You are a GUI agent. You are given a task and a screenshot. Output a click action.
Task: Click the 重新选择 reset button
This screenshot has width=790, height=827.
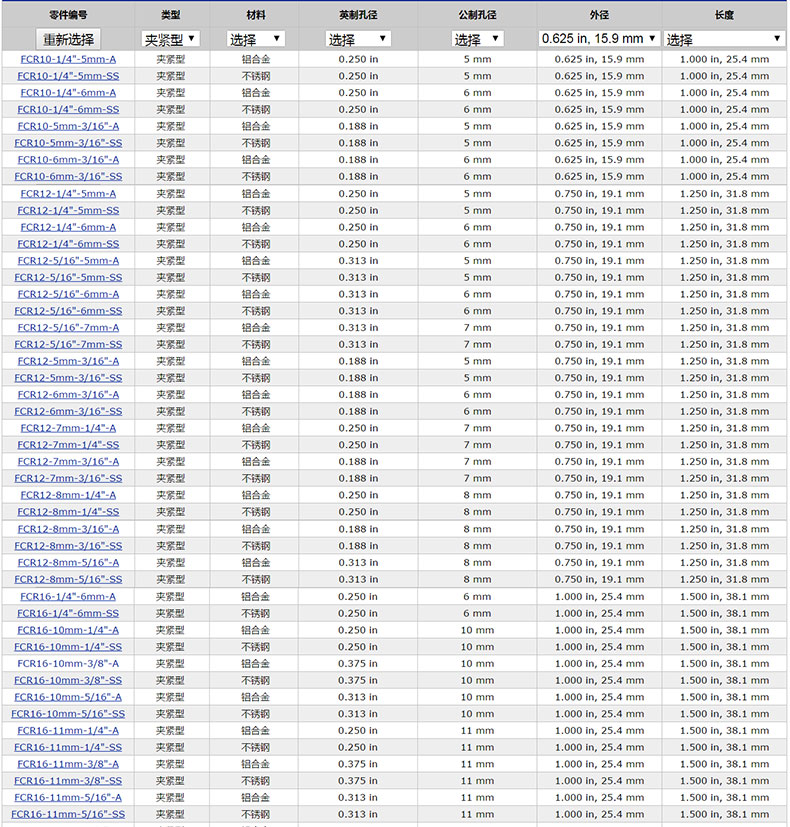[x=68, y=39]
